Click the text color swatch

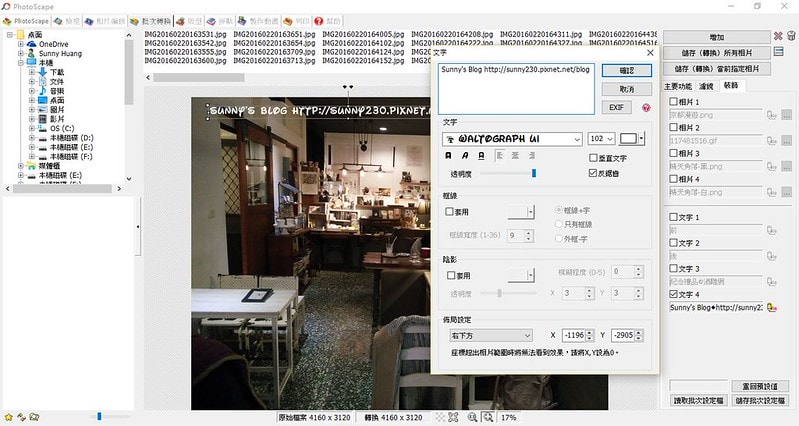(x=629, y=139)
